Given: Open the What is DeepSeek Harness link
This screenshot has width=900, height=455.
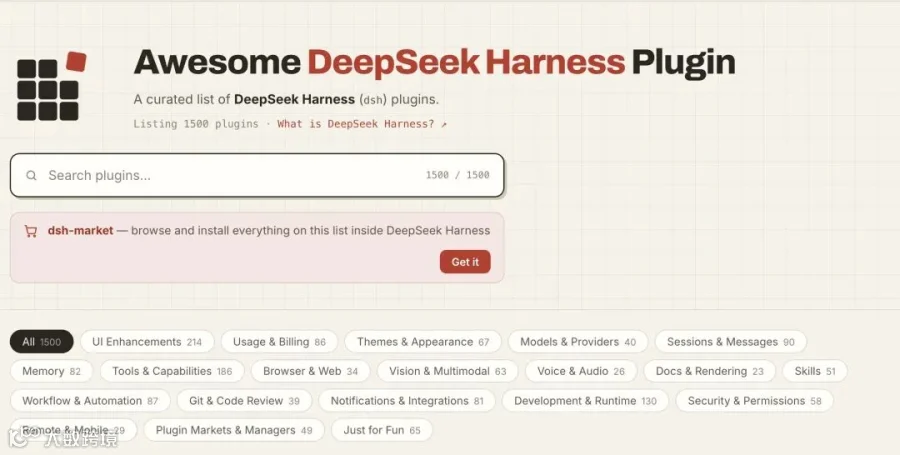Looking at the screenshot, I should [x=362, y=124].
